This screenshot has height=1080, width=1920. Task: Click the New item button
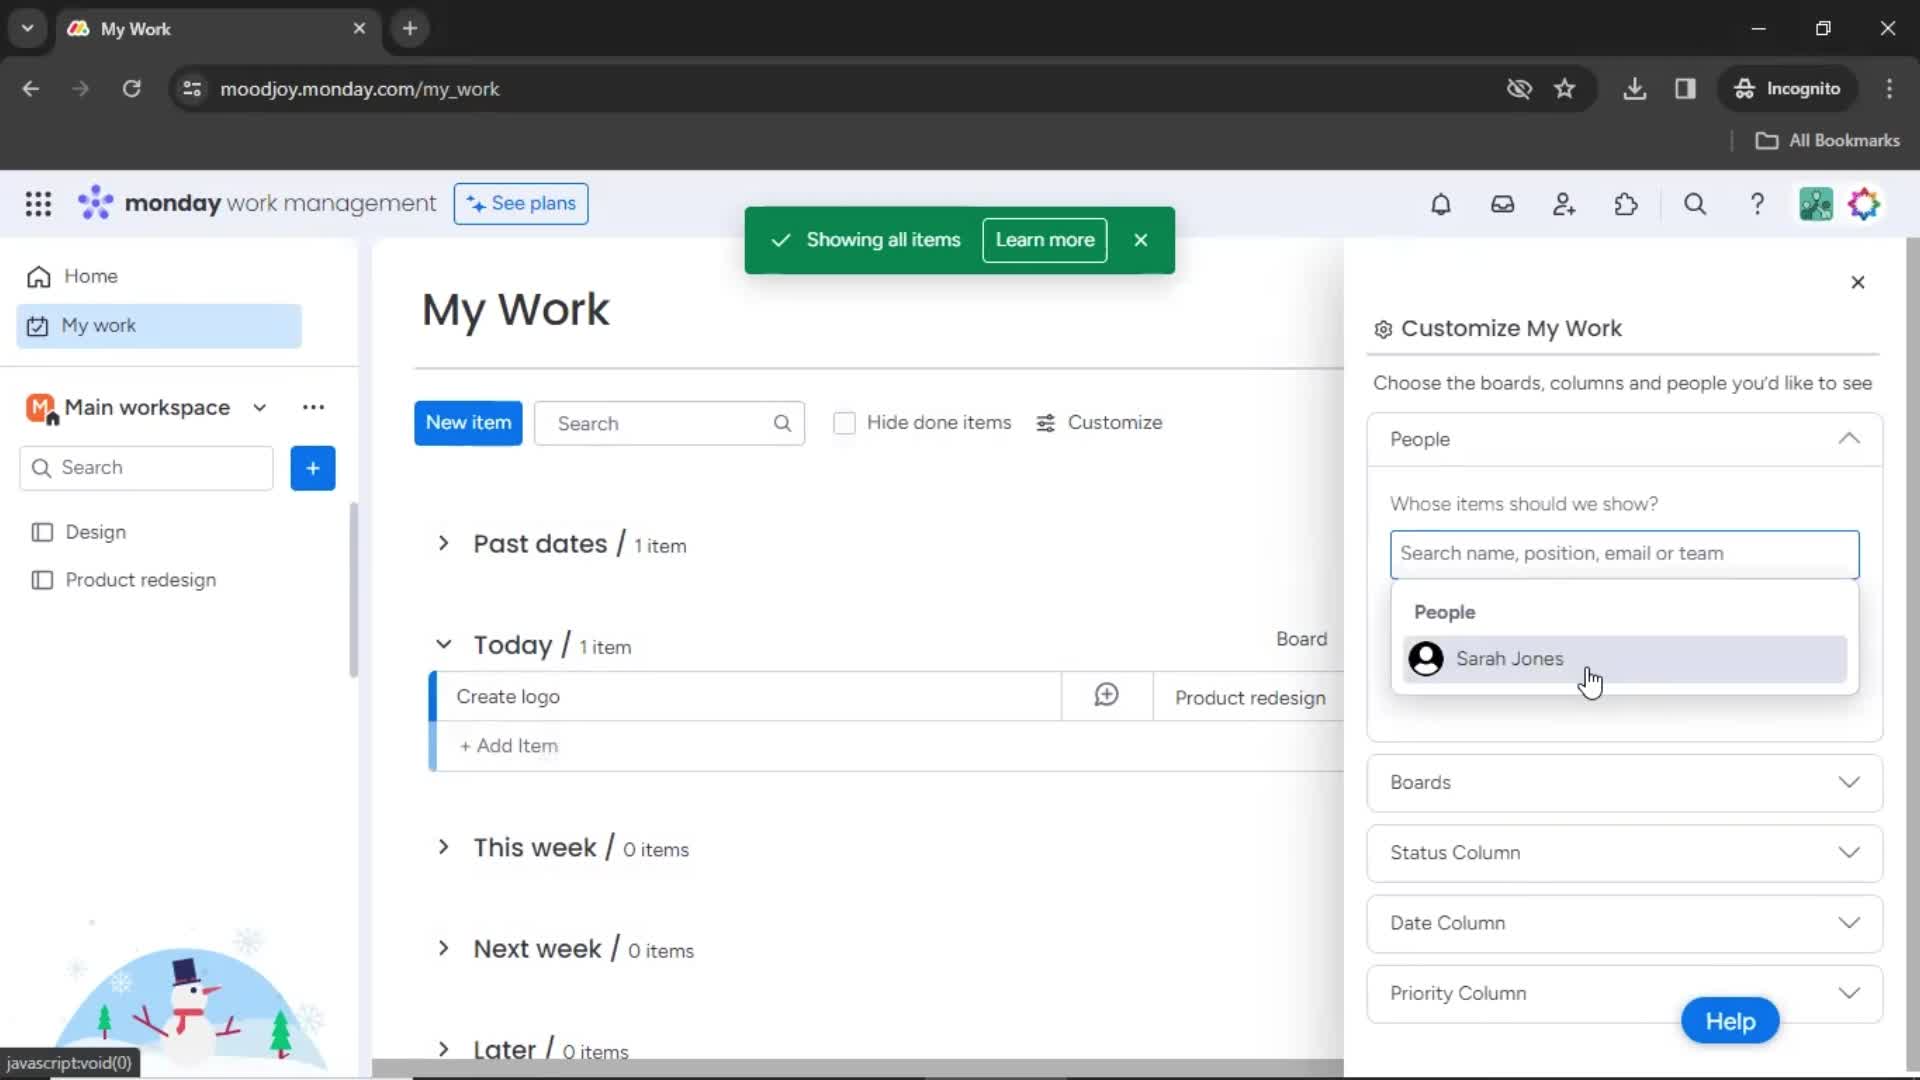(x=468, y=423)
